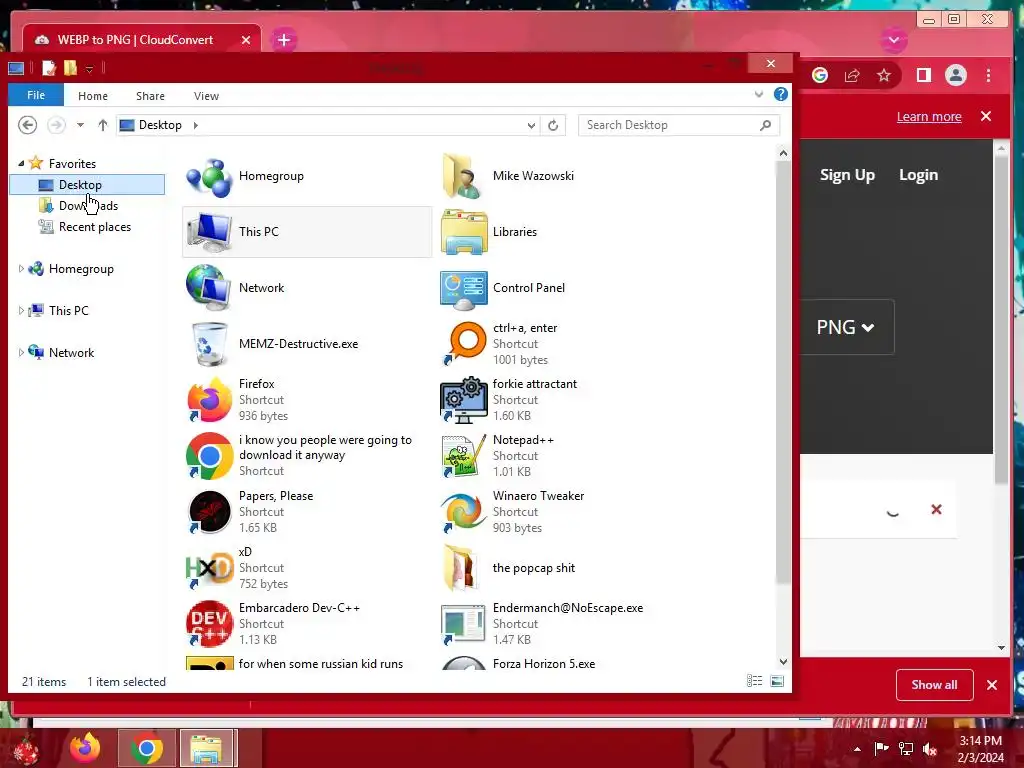This screenshot has height=768, width=1024.
Task: Select the Winaero Tweaker shortcut icon
Action: pyautogui.click(x=464, y=513)
